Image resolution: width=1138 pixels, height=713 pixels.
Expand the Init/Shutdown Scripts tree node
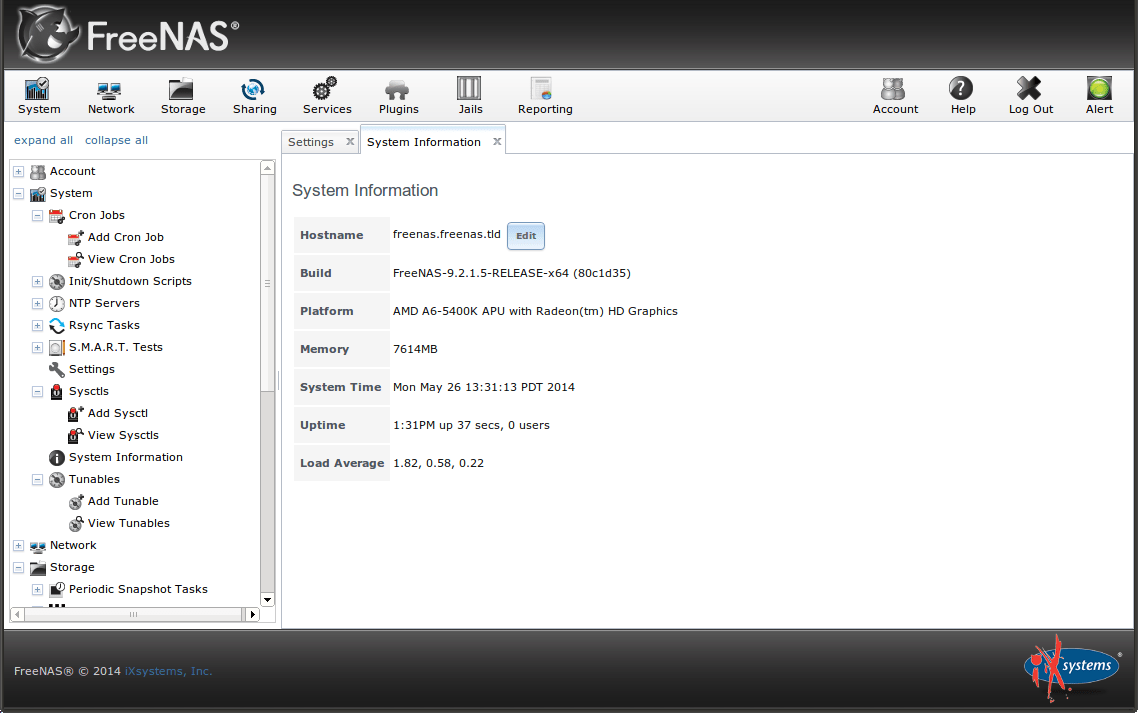click(x=37, y=281)
